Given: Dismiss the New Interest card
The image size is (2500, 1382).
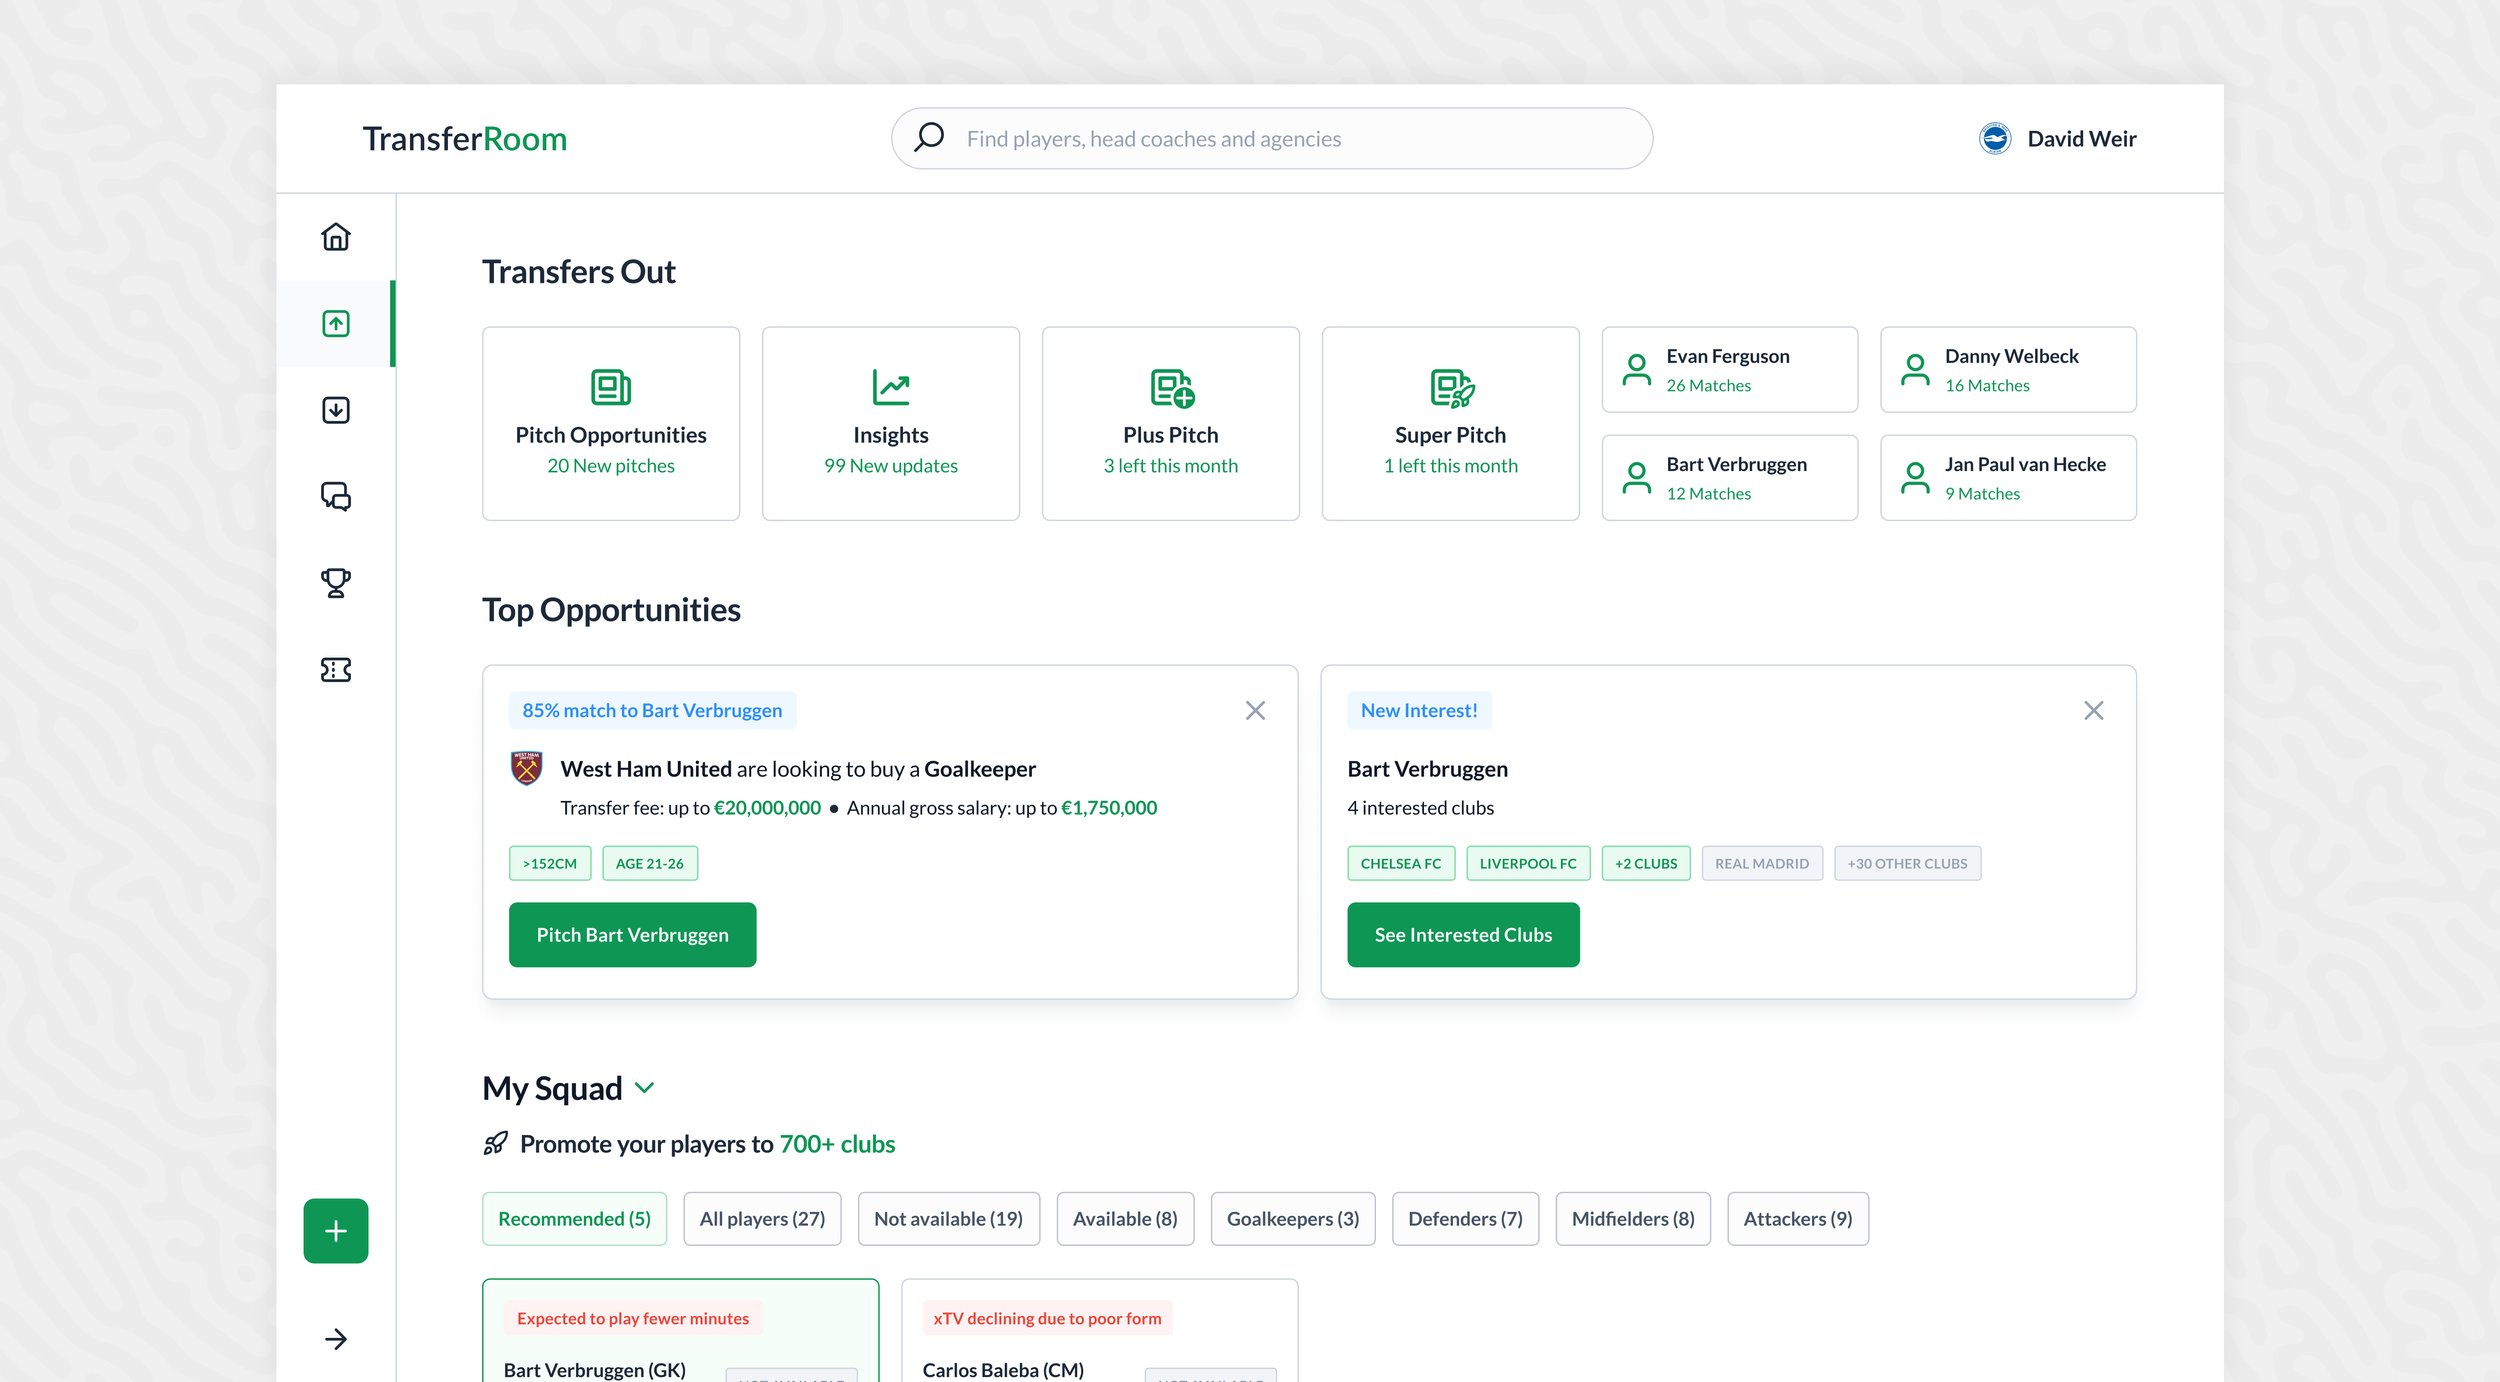Looking at the screenshot, I should [2093, 710].
